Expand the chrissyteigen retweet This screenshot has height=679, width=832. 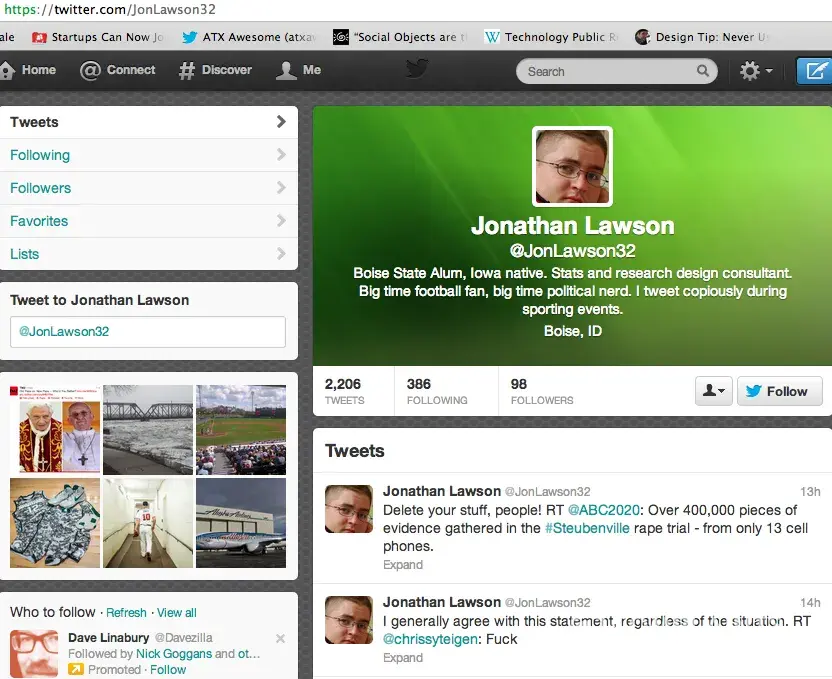click(x=403, y=658)
